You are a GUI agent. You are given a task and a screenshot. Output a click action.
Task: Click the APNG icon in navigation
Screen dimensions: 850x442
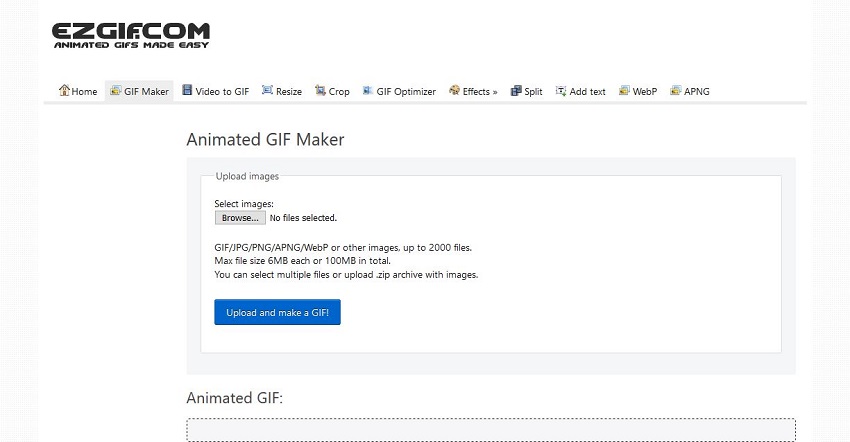point(676,91)
